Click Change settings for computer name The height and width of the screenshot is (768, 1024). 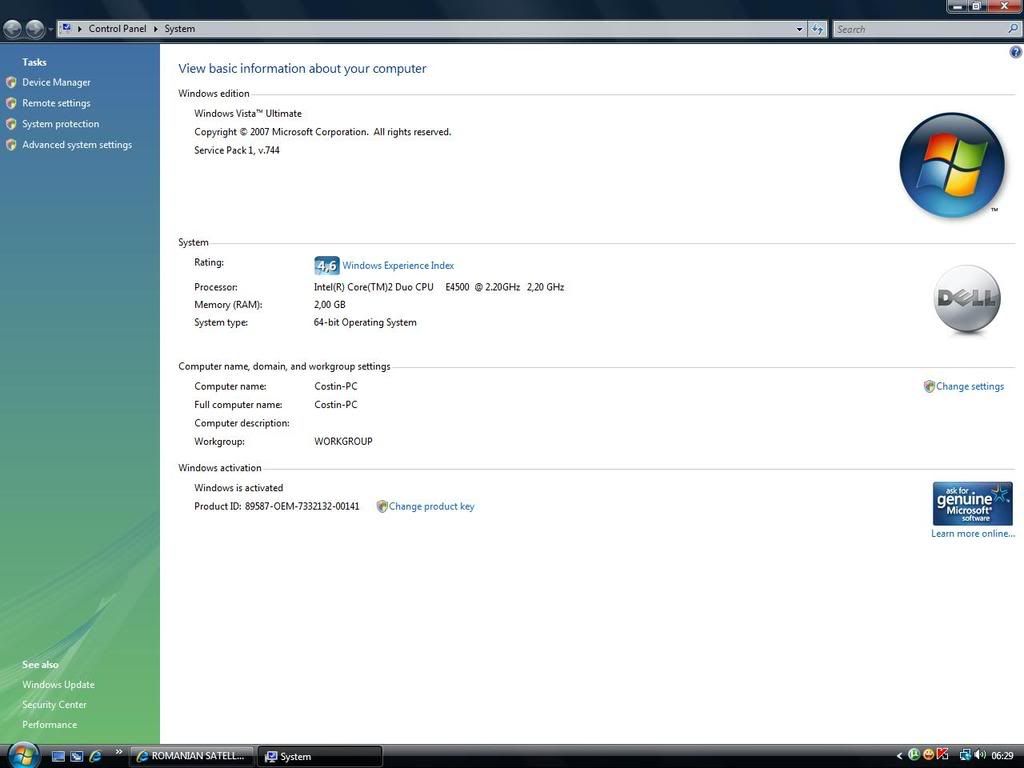(x=969, y=387)
